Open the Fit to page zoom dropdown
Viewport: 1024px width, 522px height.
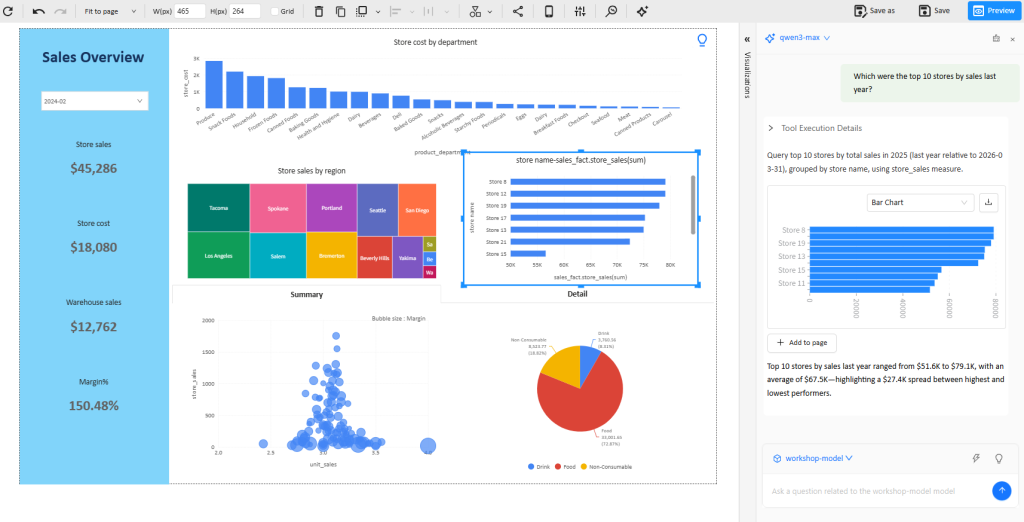(108, 11)
